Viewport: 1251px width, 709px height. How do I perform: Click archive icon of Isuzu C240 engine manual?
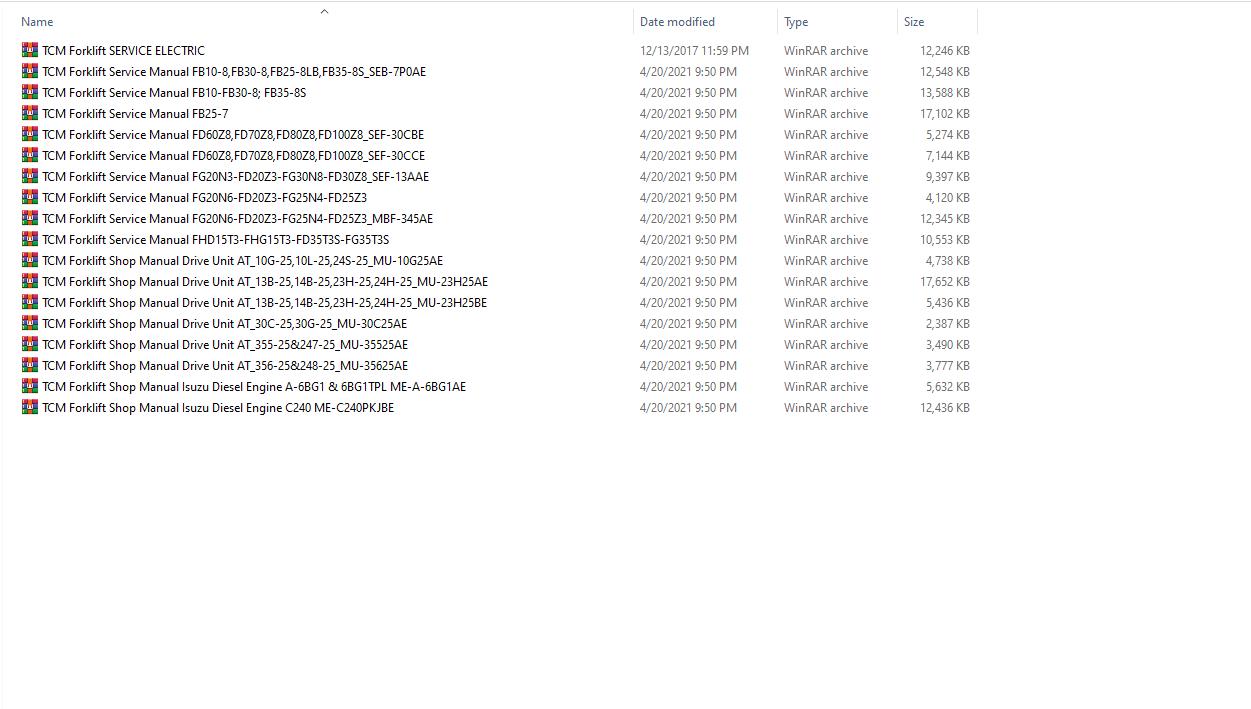pyautogui.click(x=30, y=407)
